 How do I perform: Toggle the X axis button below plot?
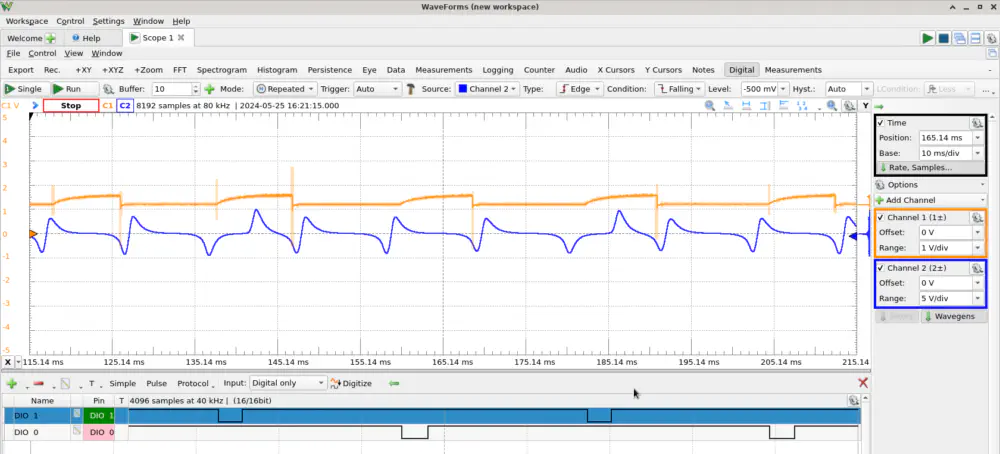click(x=8, y=362)
